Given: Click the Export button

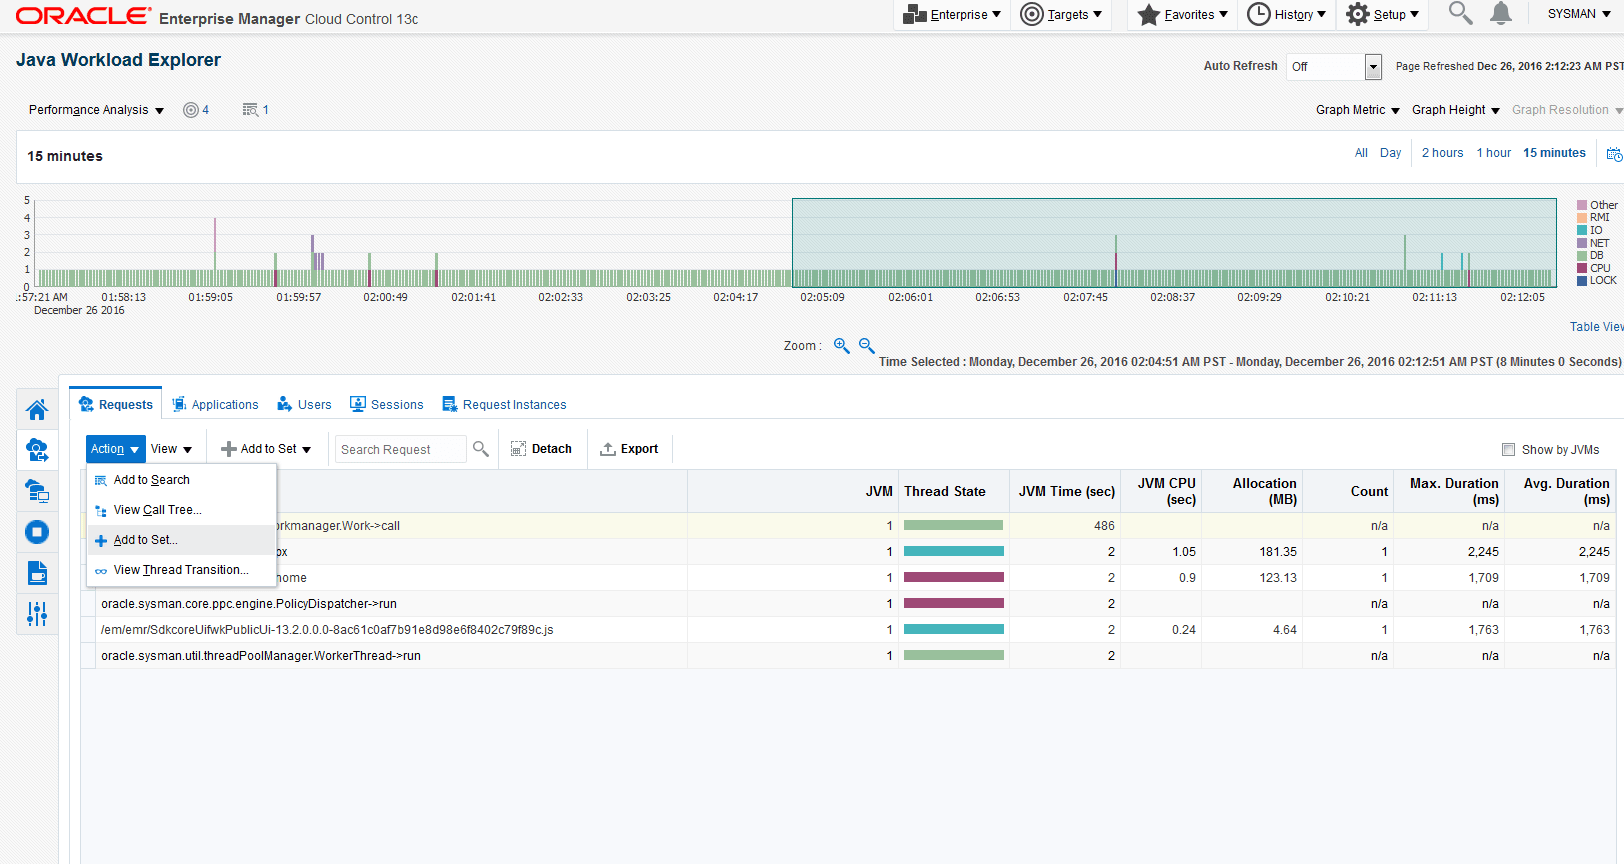Looking at the screenshot, I should pos(629,449).
